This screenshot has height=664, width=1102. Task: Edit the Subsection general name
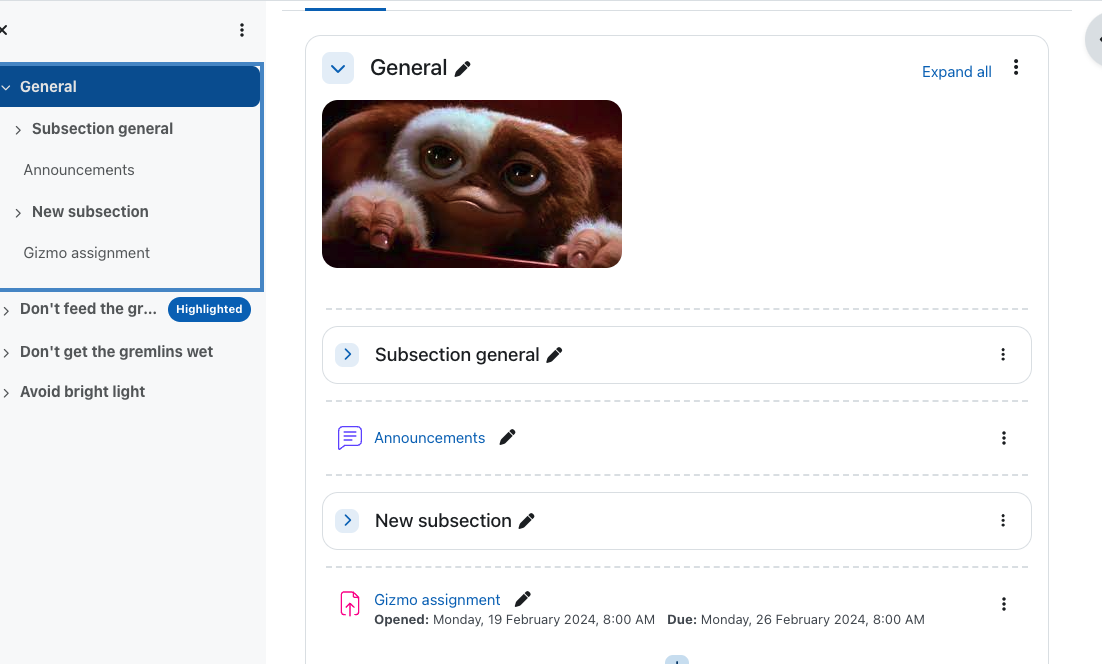[x=555, y=355]
